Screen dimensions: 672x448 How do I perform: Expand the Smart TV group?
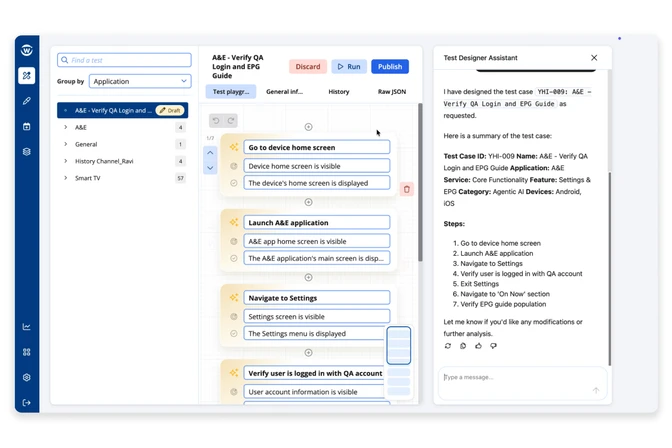click(66, 177)
